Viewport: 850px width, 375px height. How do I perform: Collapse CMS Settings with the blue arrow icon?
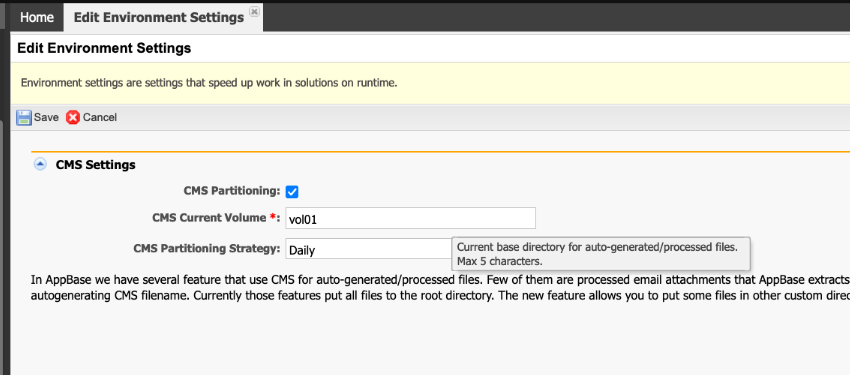(40, 164)
